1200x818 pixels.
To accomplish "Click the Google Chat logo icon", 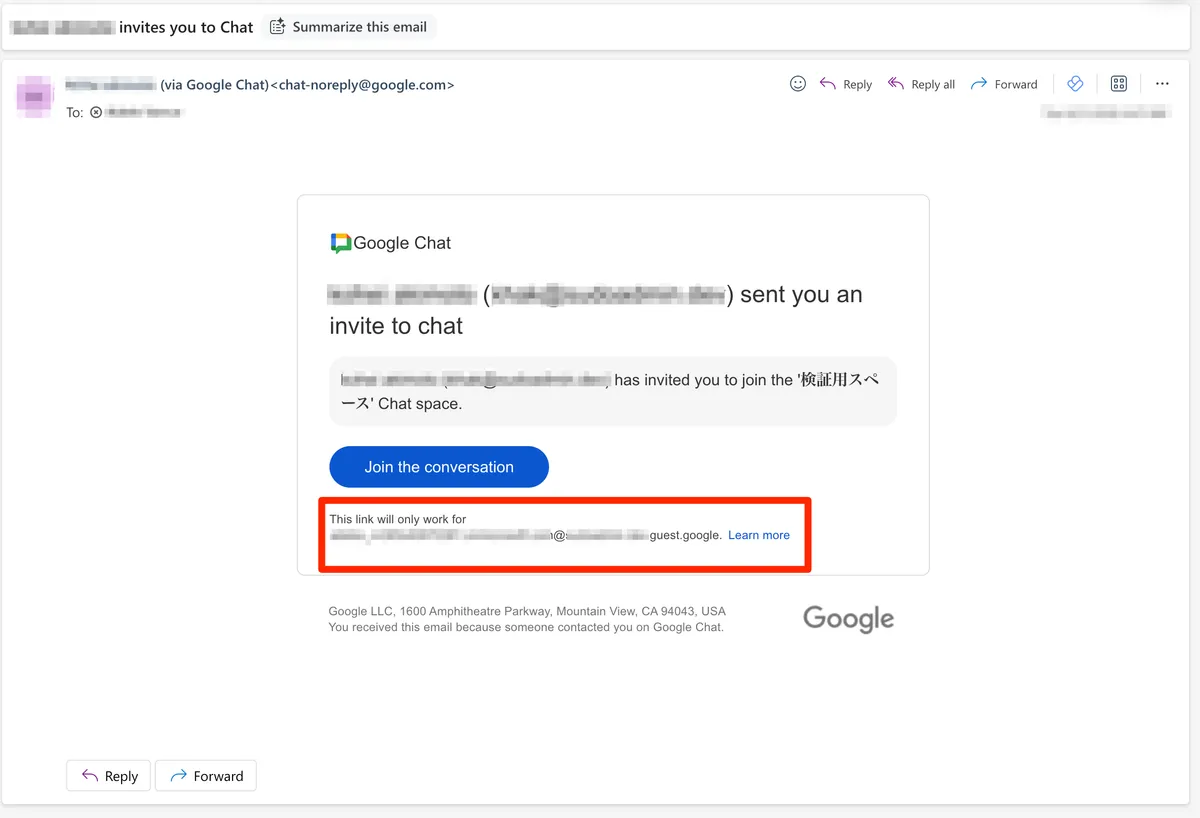I will (340, 243).
